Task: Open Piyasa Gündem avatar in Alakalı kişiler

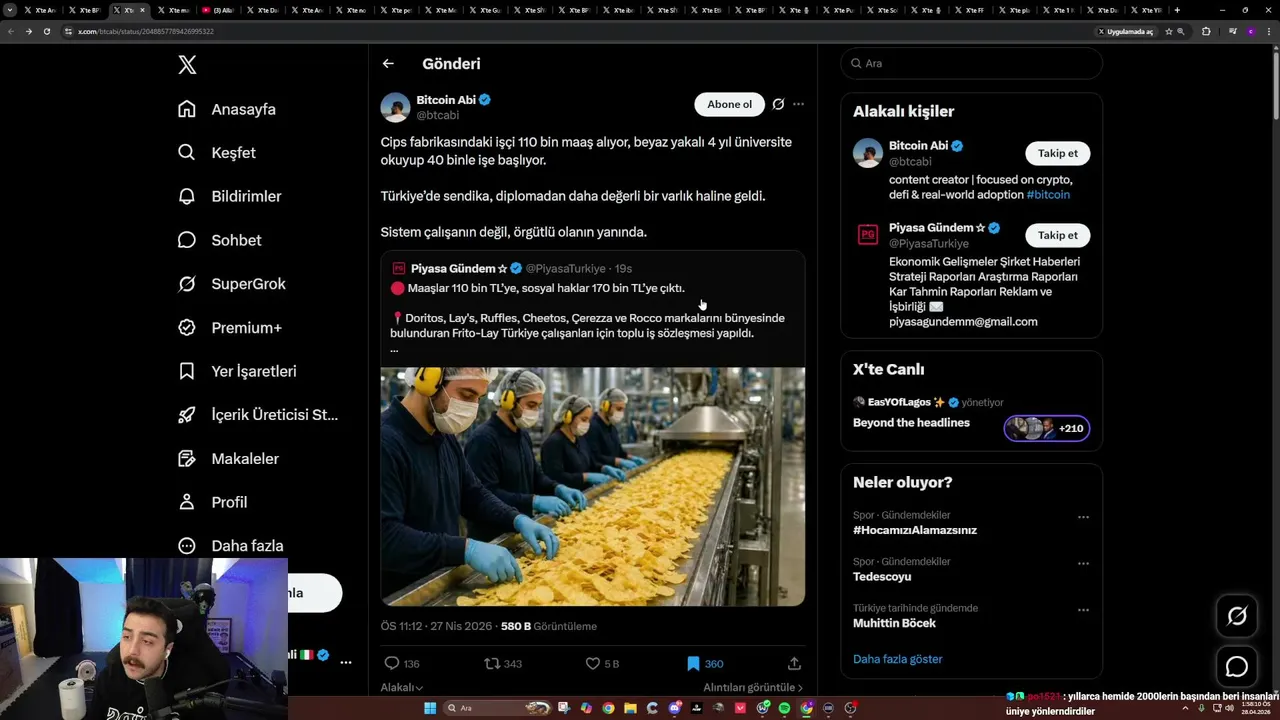Action: click(868, 235)
